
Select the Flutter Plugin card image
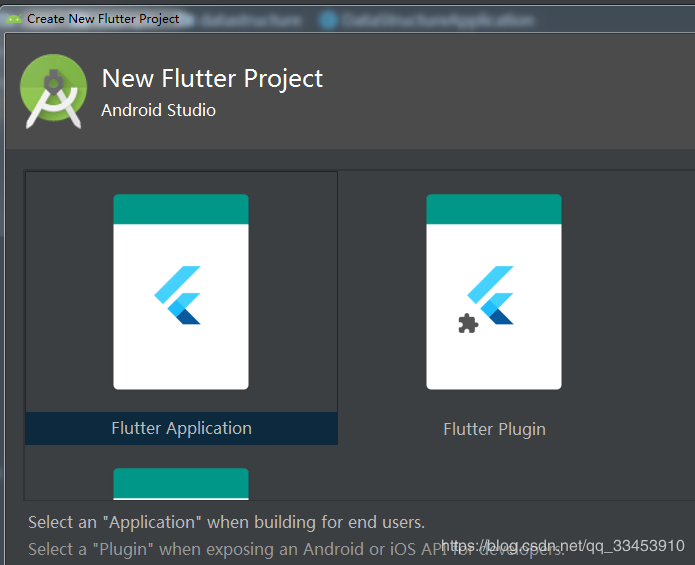click(494, 292)
